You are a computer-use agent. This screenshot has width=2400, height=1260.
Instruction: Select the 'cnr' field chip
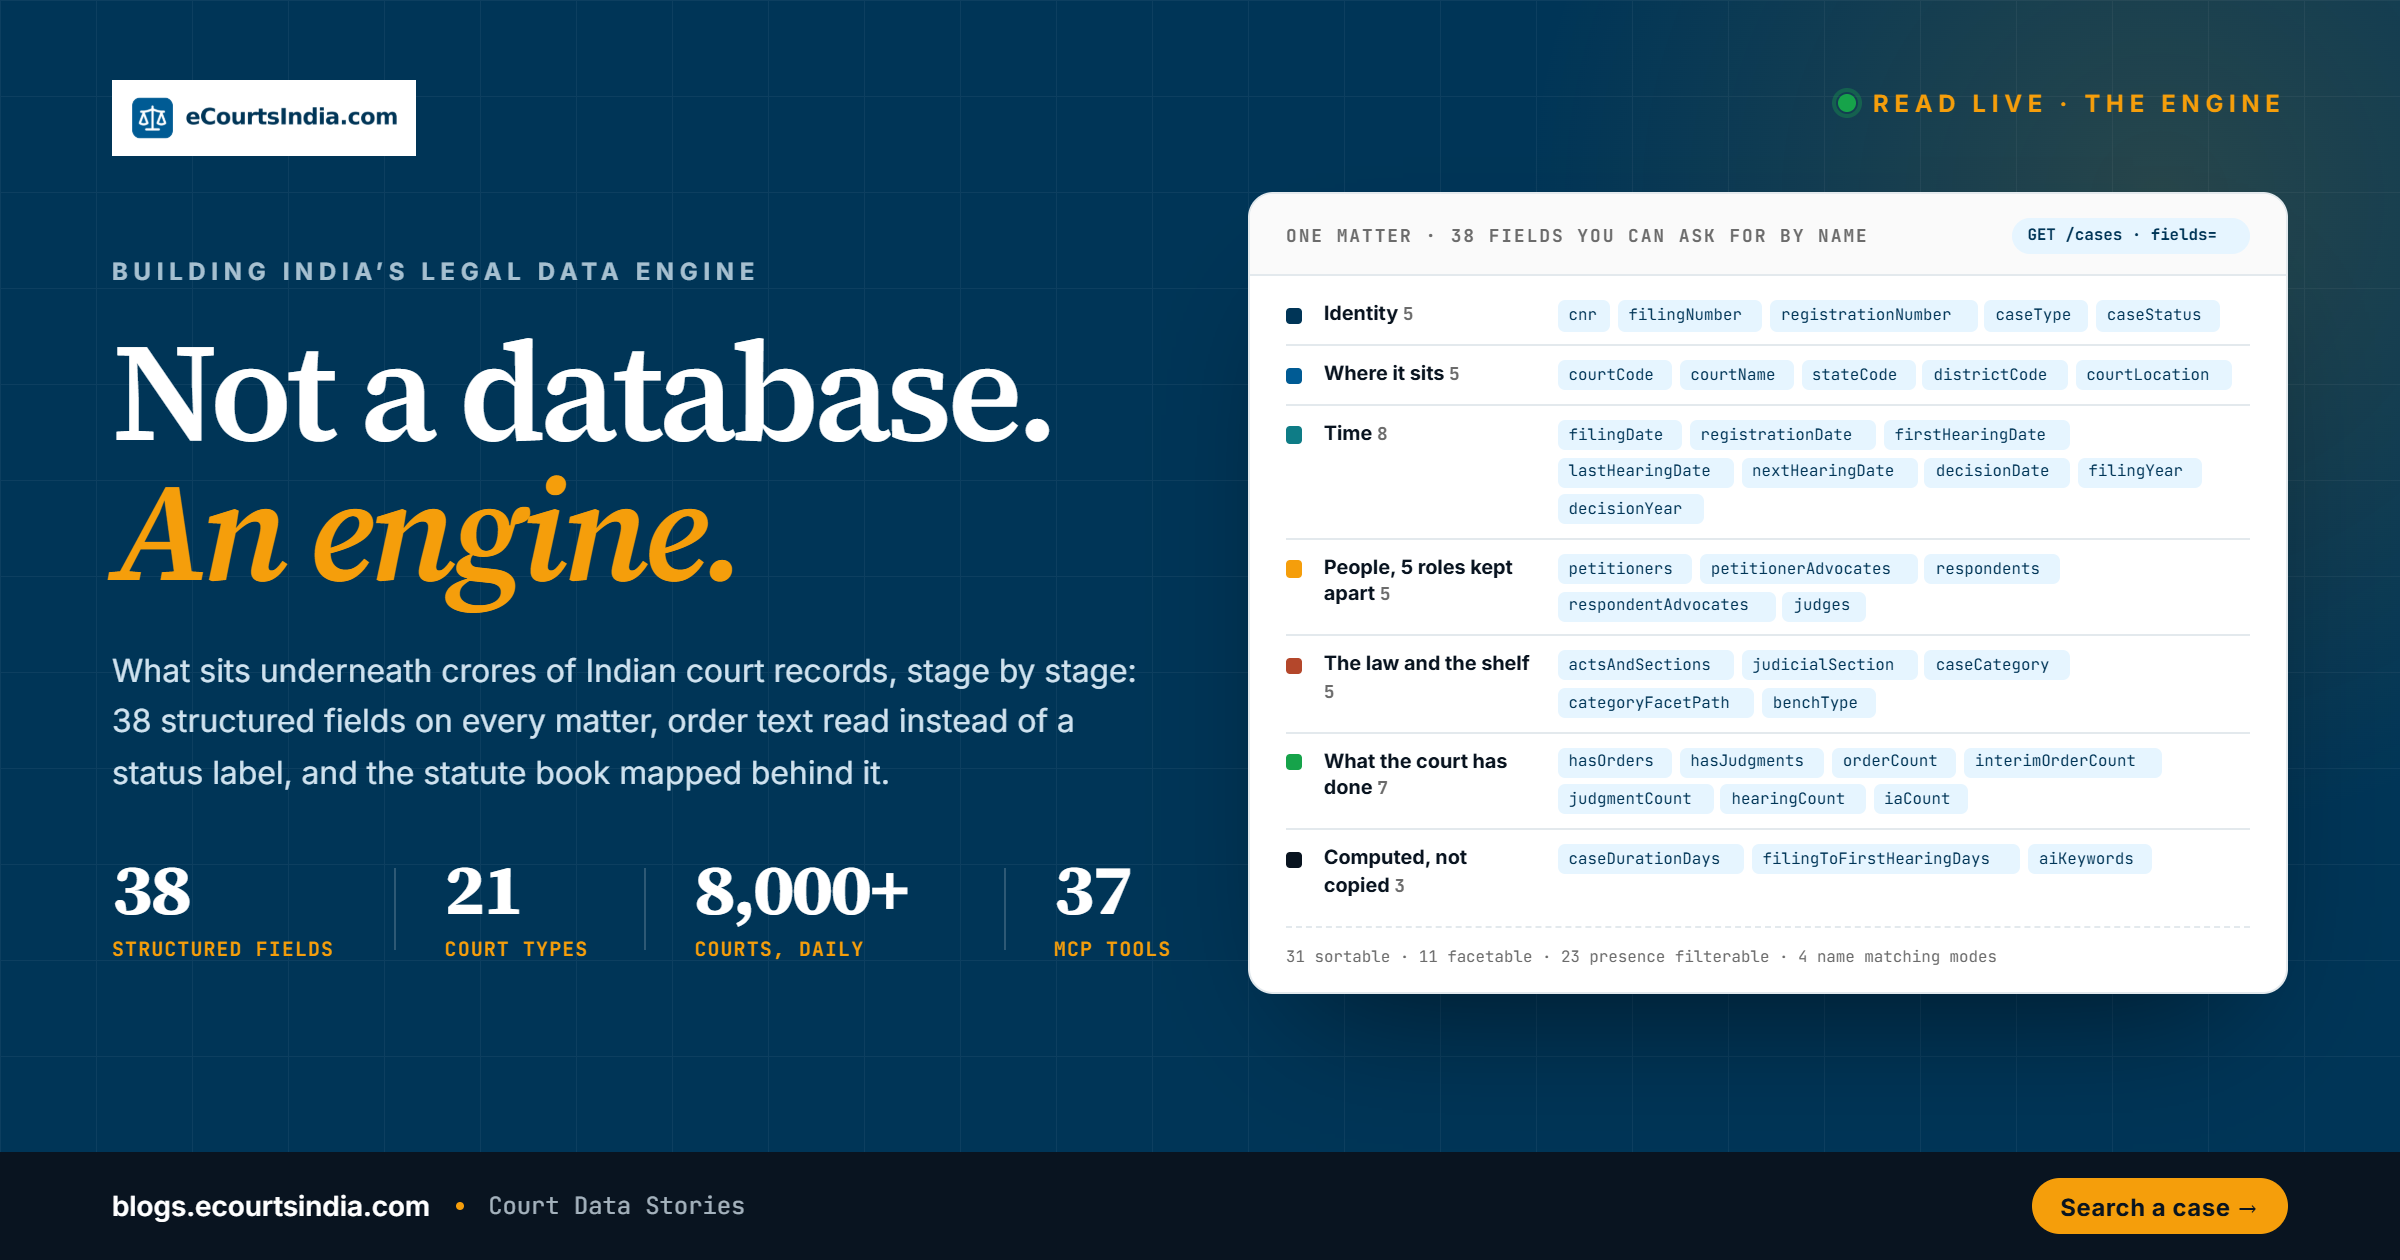pos(1583,315)
